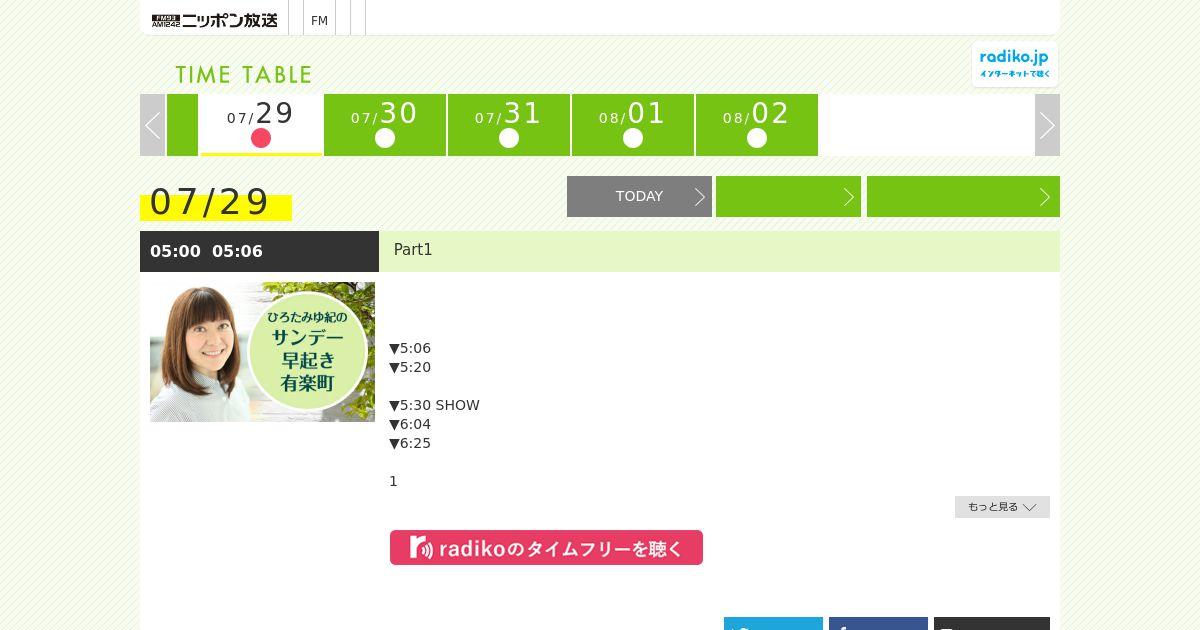The image size is (1200, 630).
Task: Click the yellow 07/29 date heading
Action: click(215, 203)
